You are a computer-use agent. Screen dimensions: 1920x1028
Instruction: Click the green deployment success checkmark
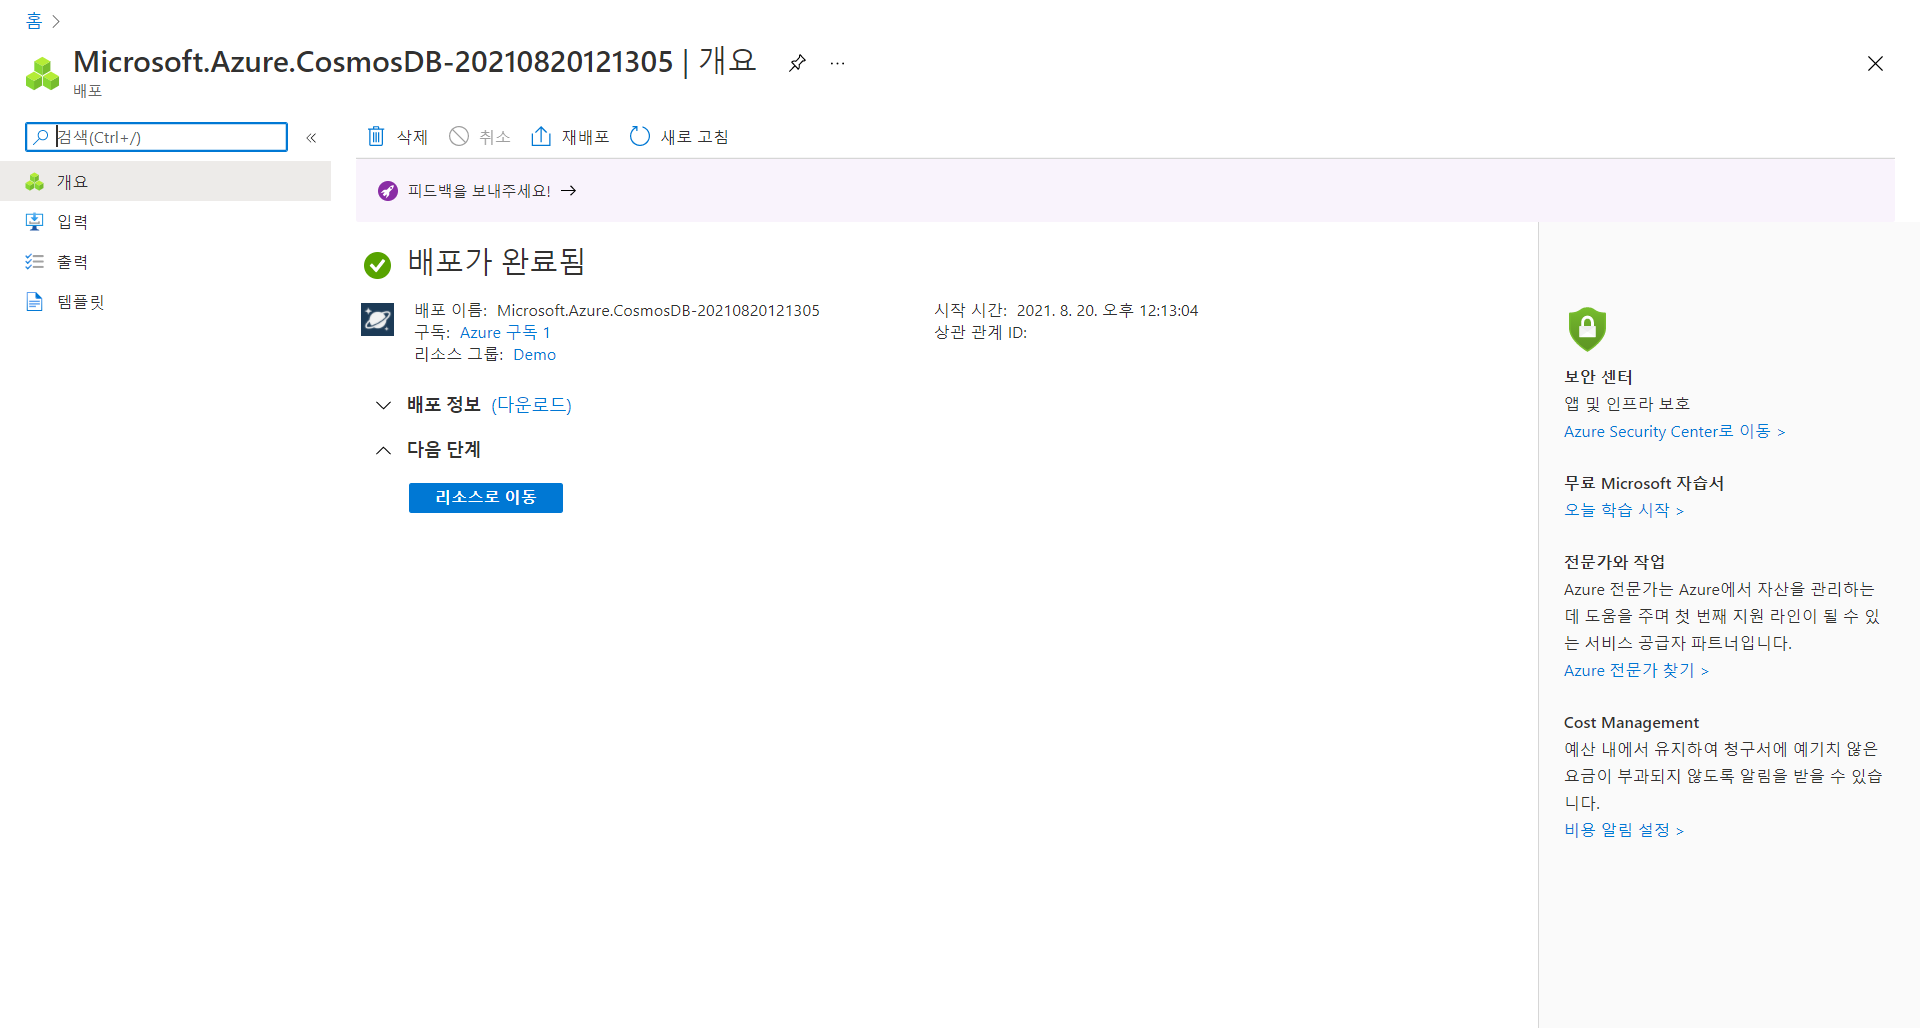click(377, 264)
